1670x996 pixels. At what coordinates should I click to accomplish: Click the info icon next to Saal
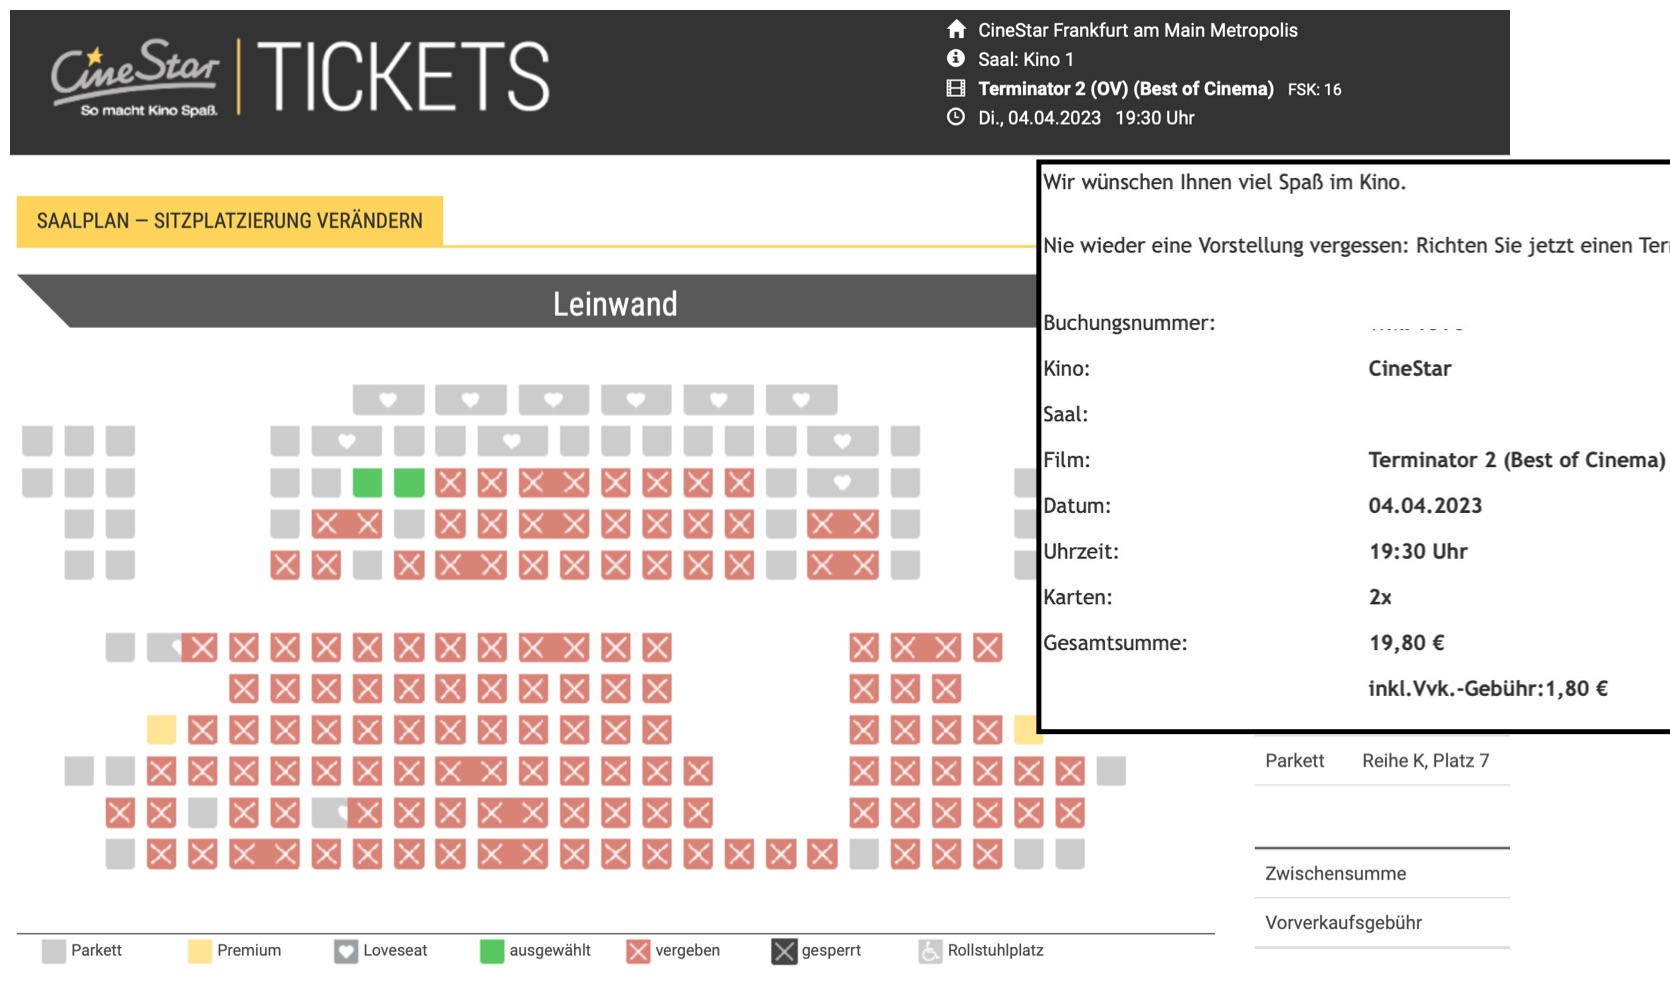(956, 59)
